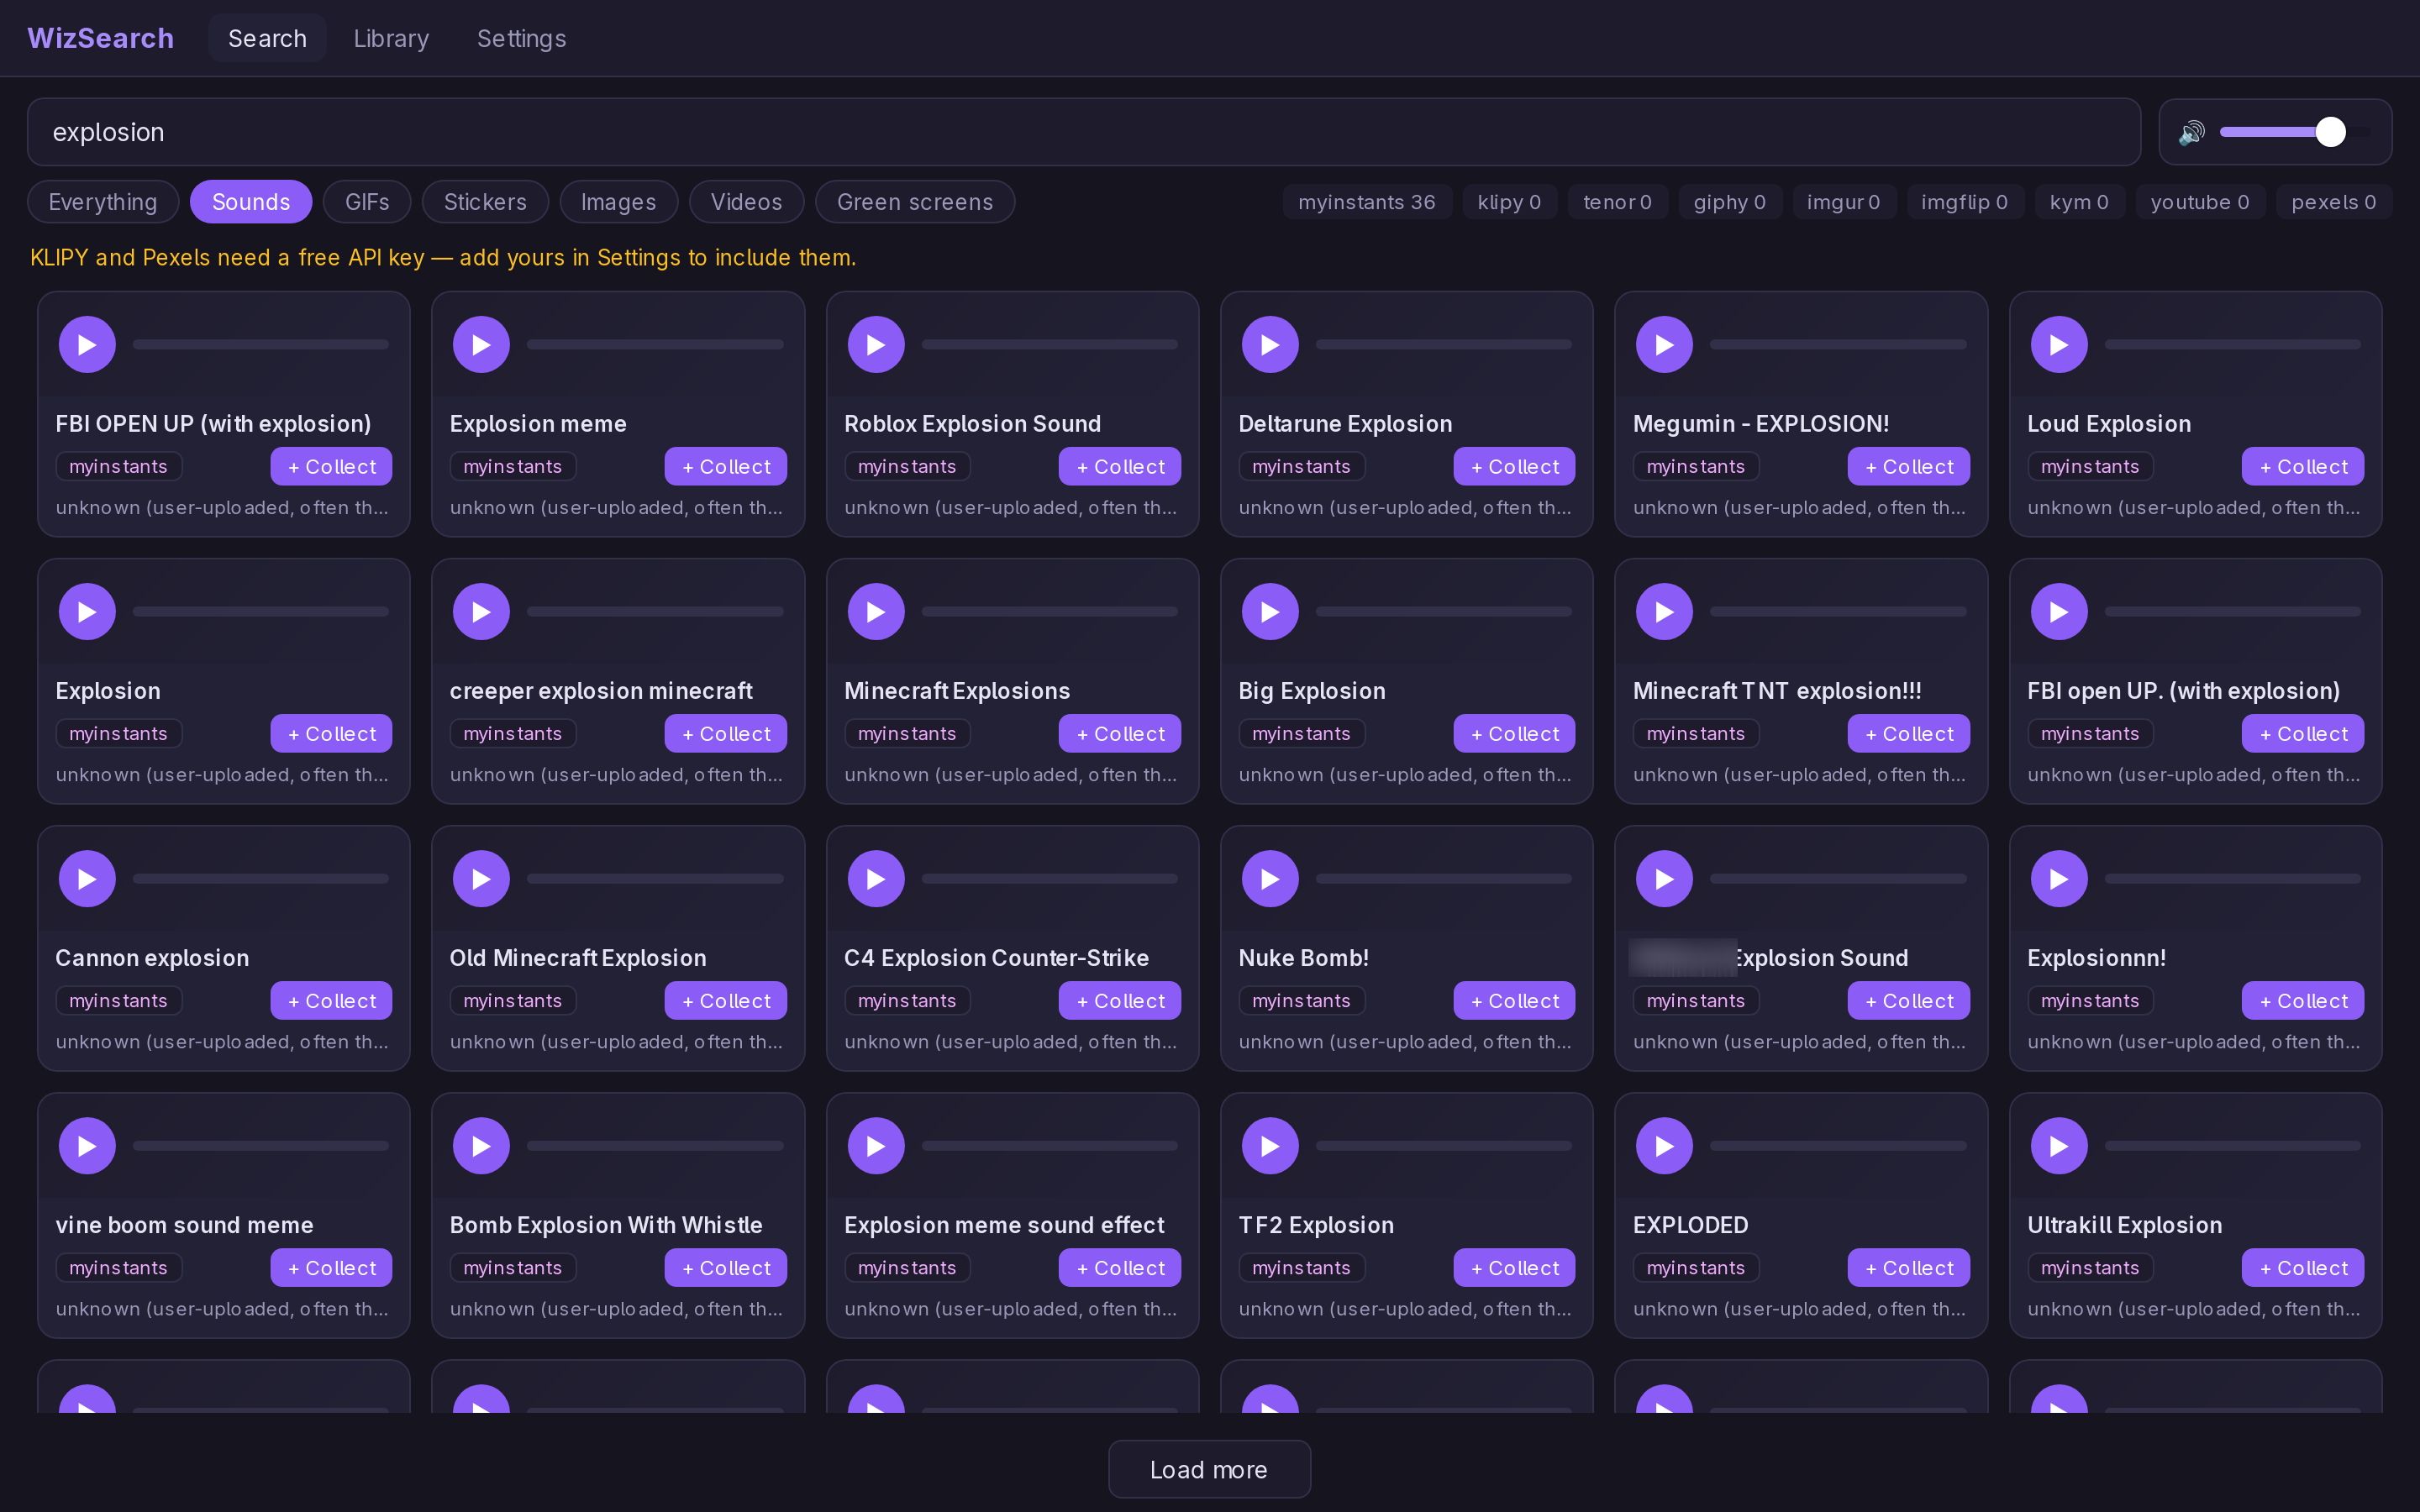
Task: Collect the Bomb Explosion With Whistle sound
Action: [x=725, y=1268]
